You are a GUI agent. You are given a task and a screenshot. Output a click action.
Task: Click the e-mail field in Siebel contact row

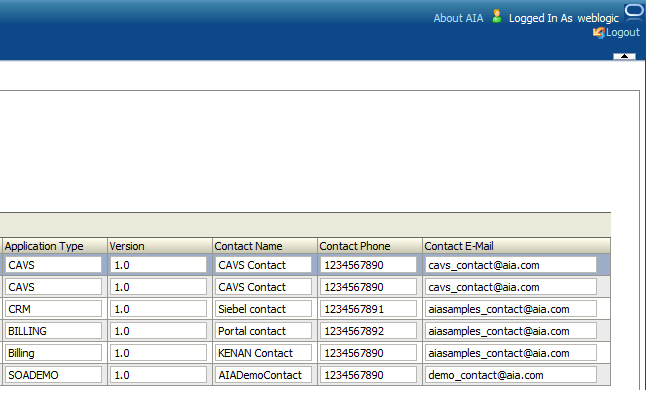point(511,309)
